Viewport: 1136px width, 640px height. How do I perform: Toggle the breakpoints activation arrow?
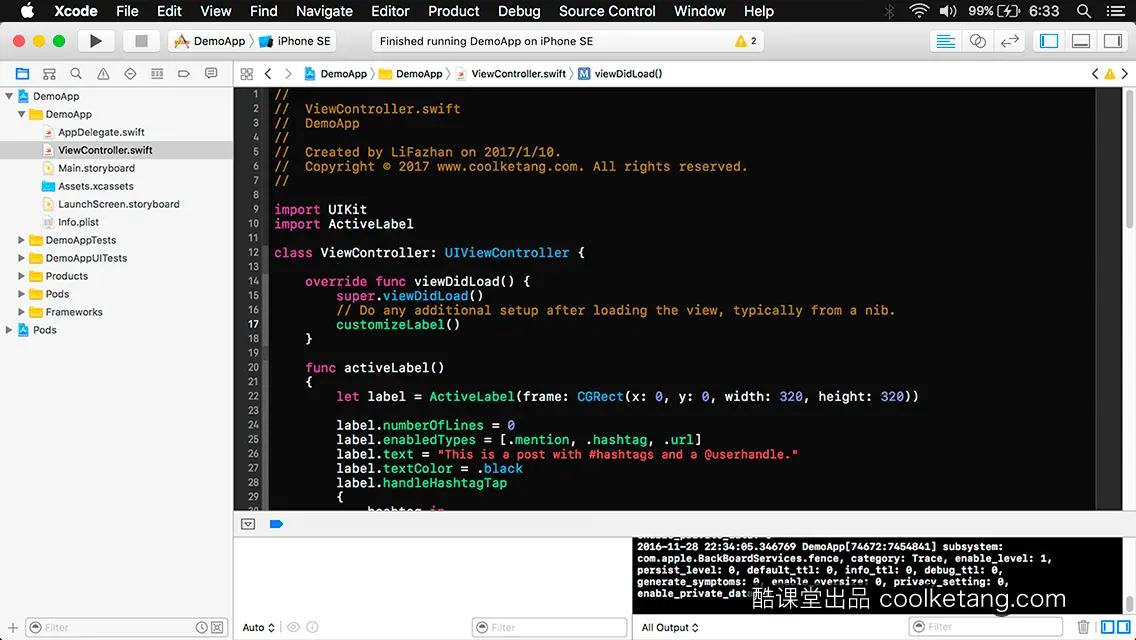(276, 524)
